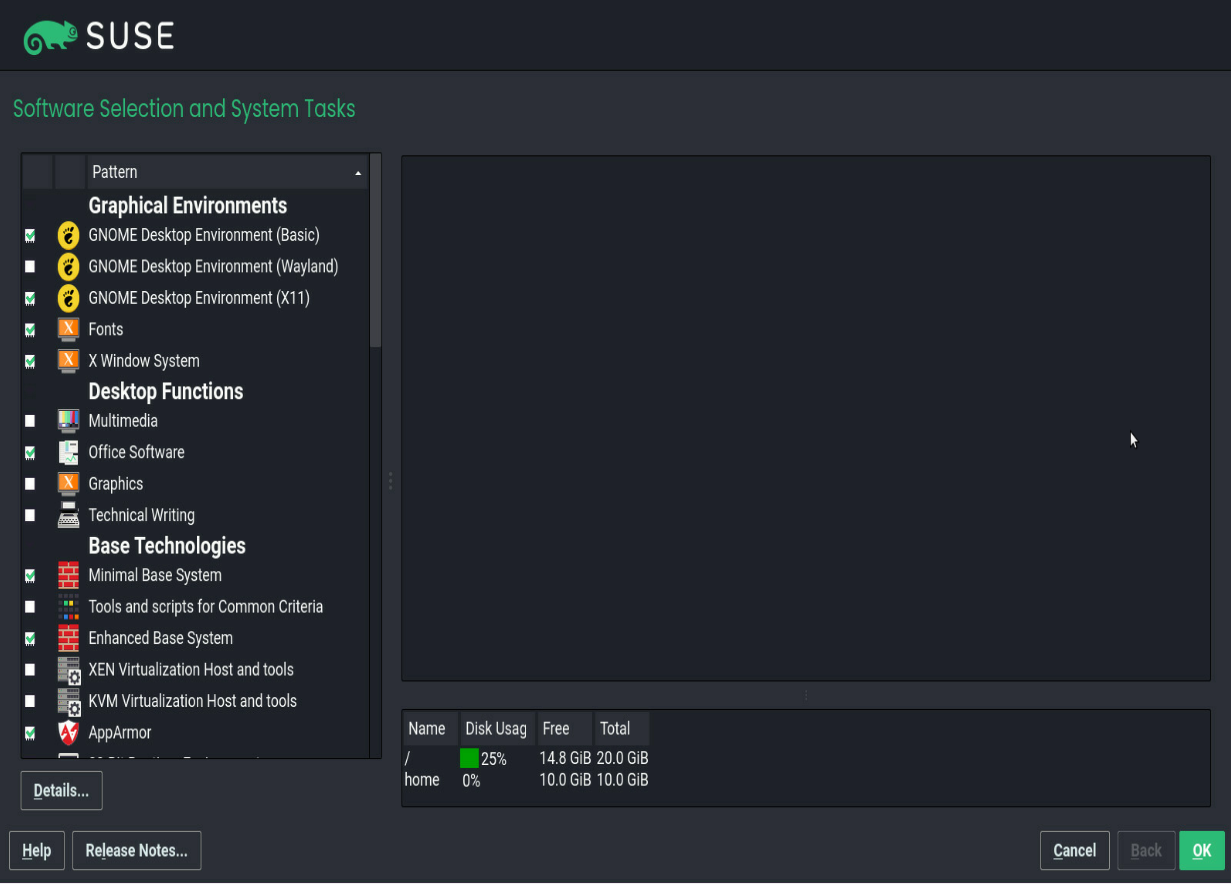1231x884 pixels.
Task: Click the Disk Usage column header
Action: [496, 729]
